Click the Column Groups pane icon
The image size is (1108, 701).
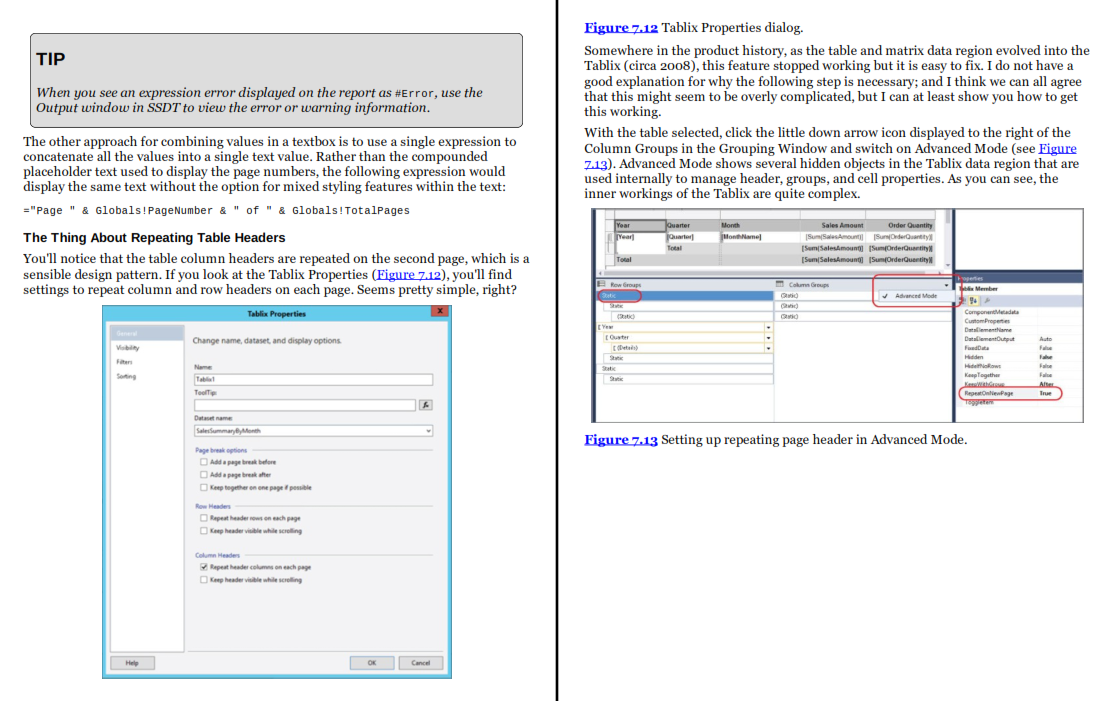pos(780,284)
